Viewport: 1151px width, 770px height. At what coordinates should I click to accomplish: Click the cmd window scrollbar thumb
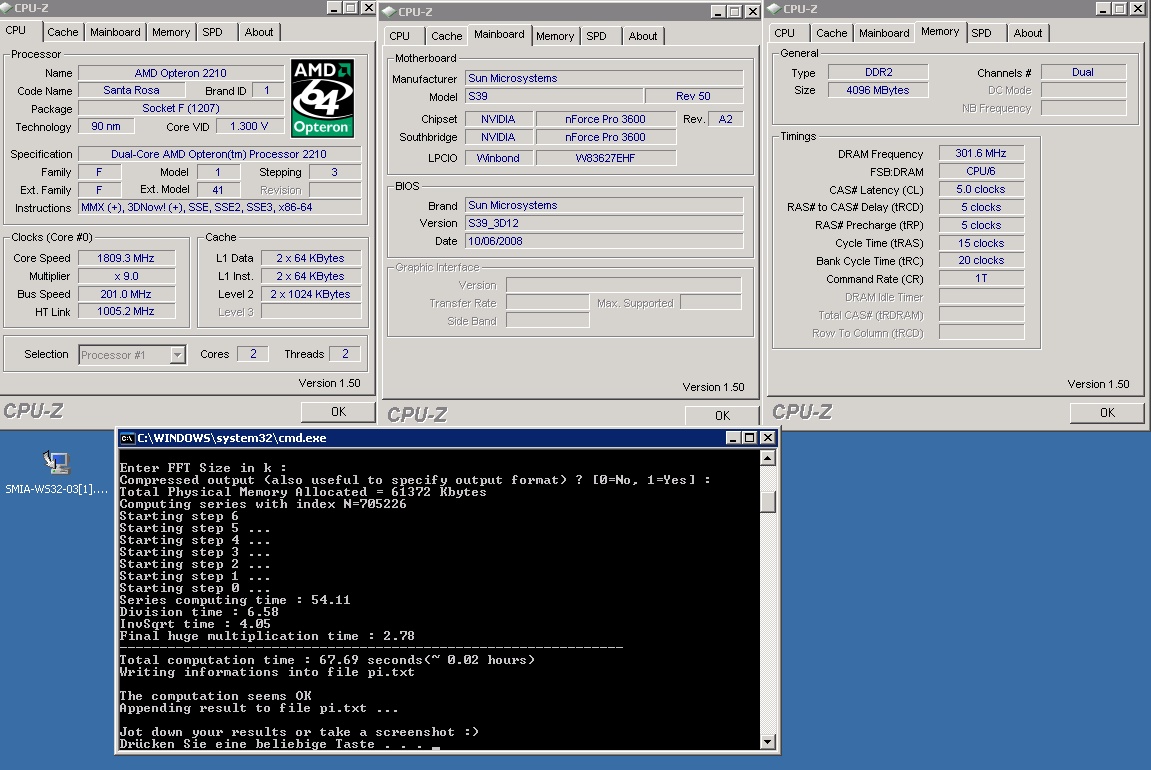[768, 501]
